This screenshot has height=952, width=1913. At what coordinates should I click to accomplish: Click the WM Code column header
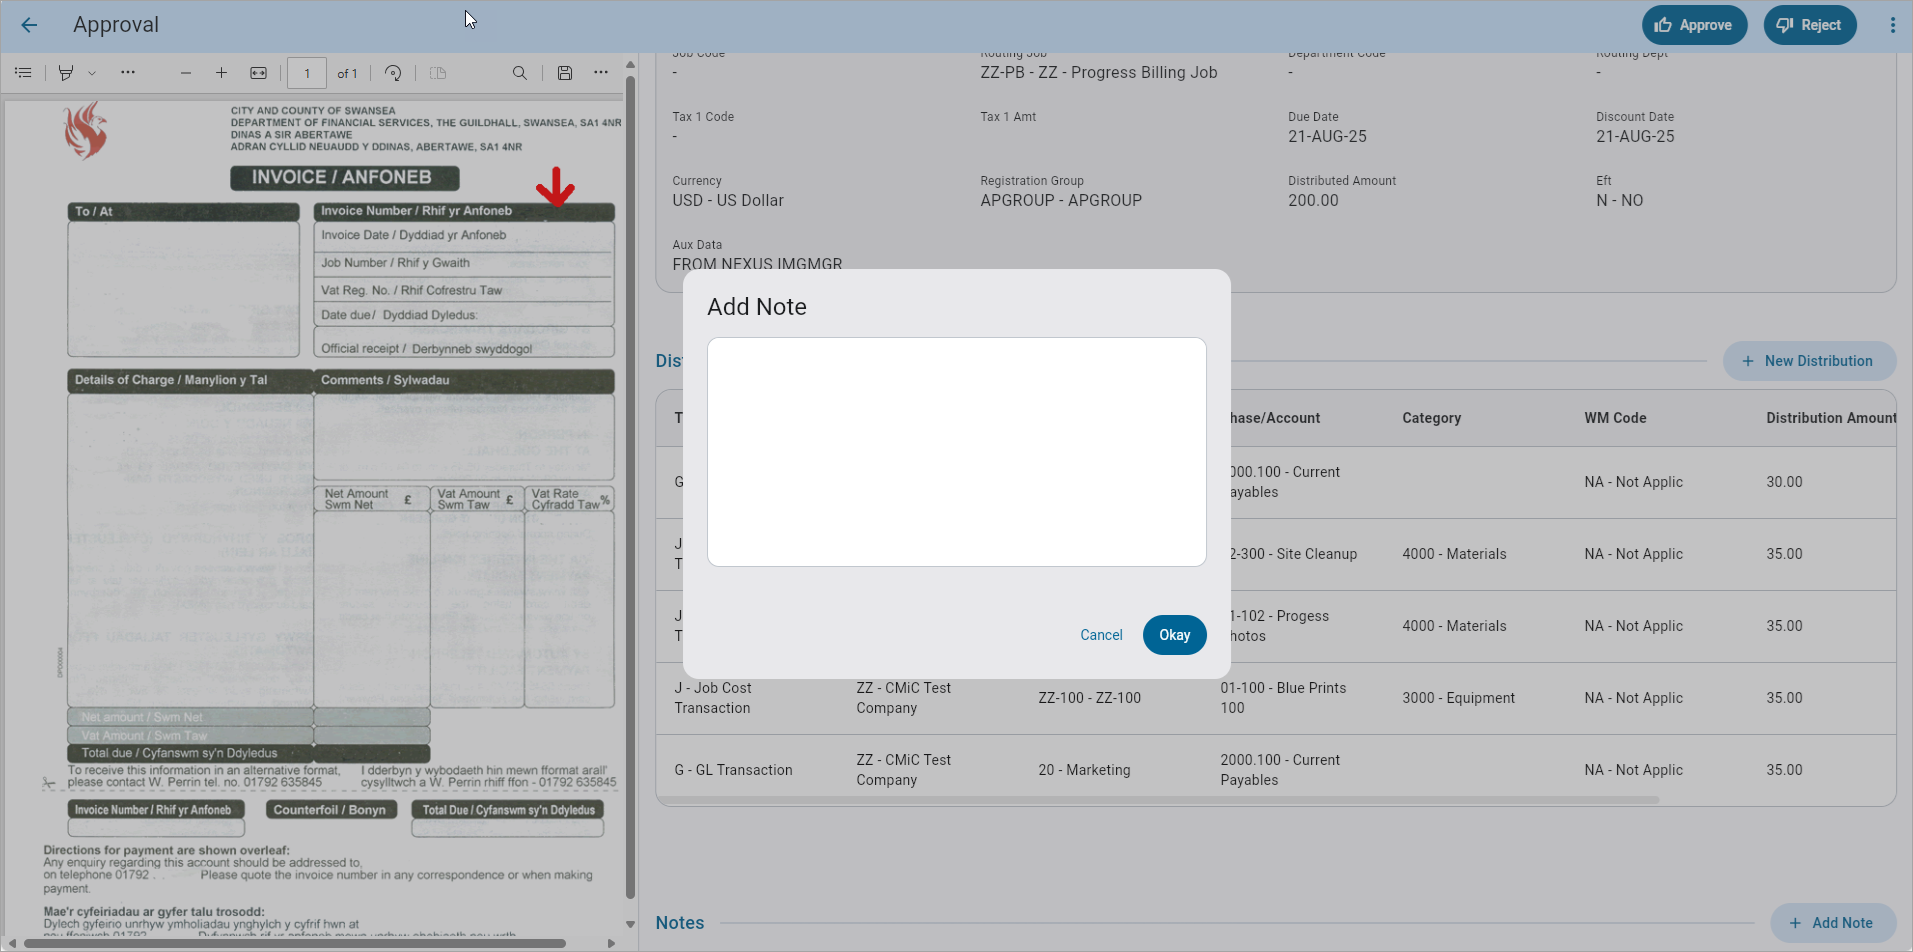coord(1615,418)
